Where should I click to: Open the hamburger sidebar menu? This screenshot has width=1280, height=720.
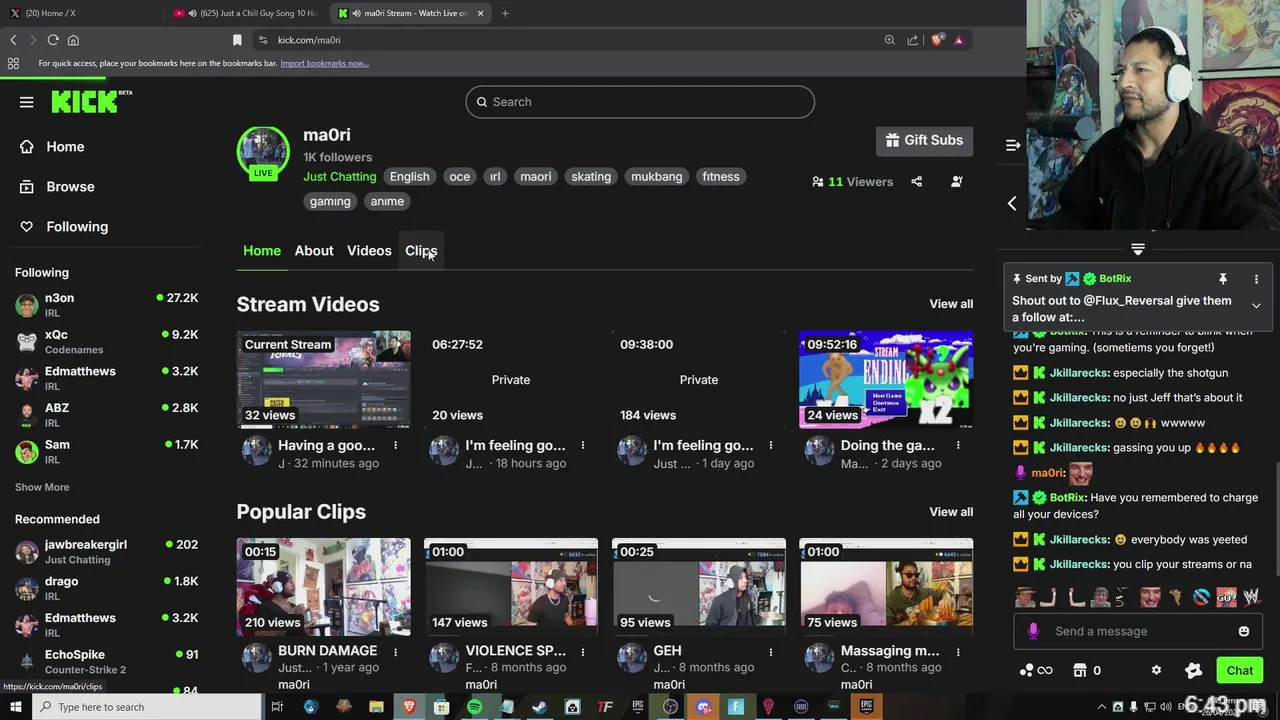pos(27,102)
